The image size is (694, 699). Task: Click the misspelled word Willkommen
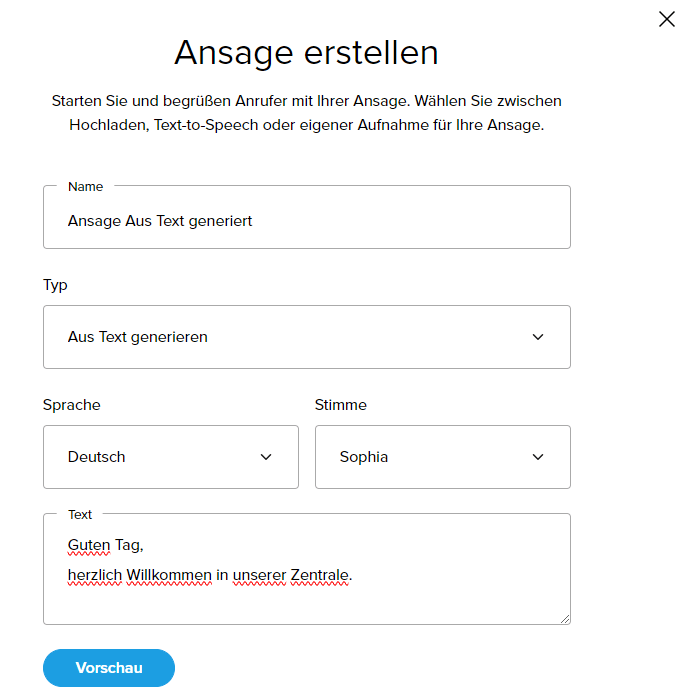coord(169,575)
